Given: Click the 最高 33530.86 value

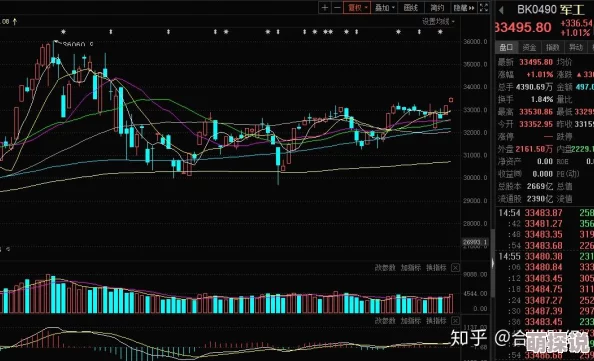Looking at the screenshot, I should click(536, 112).
